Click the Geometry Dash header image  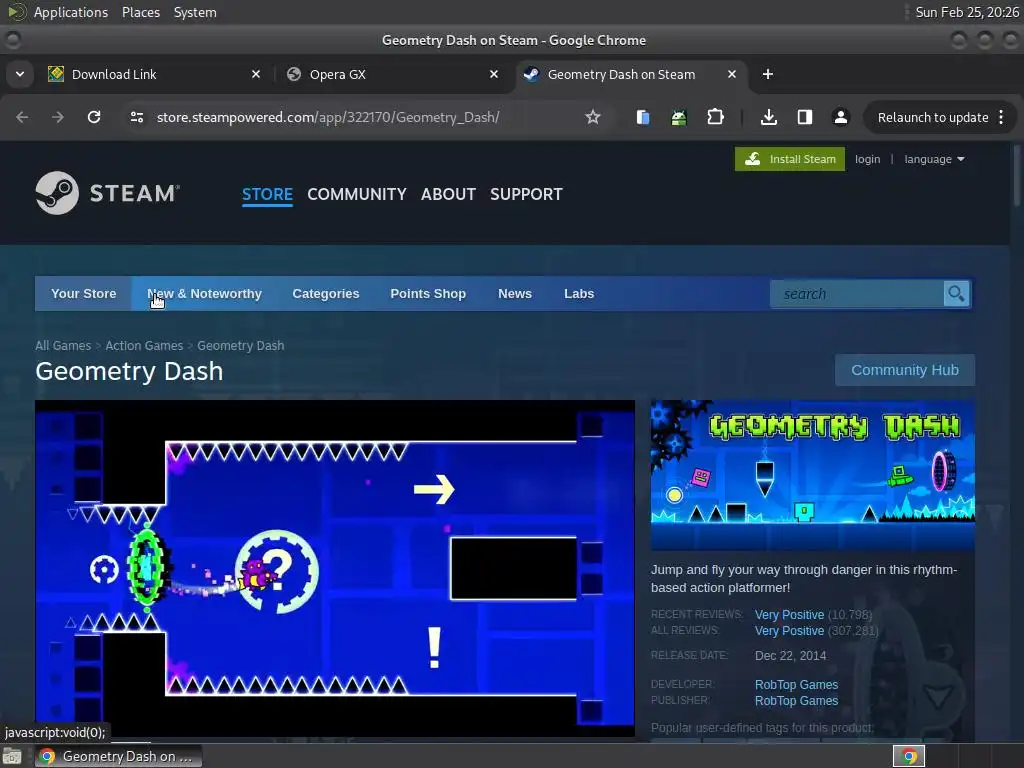point(812,475)
